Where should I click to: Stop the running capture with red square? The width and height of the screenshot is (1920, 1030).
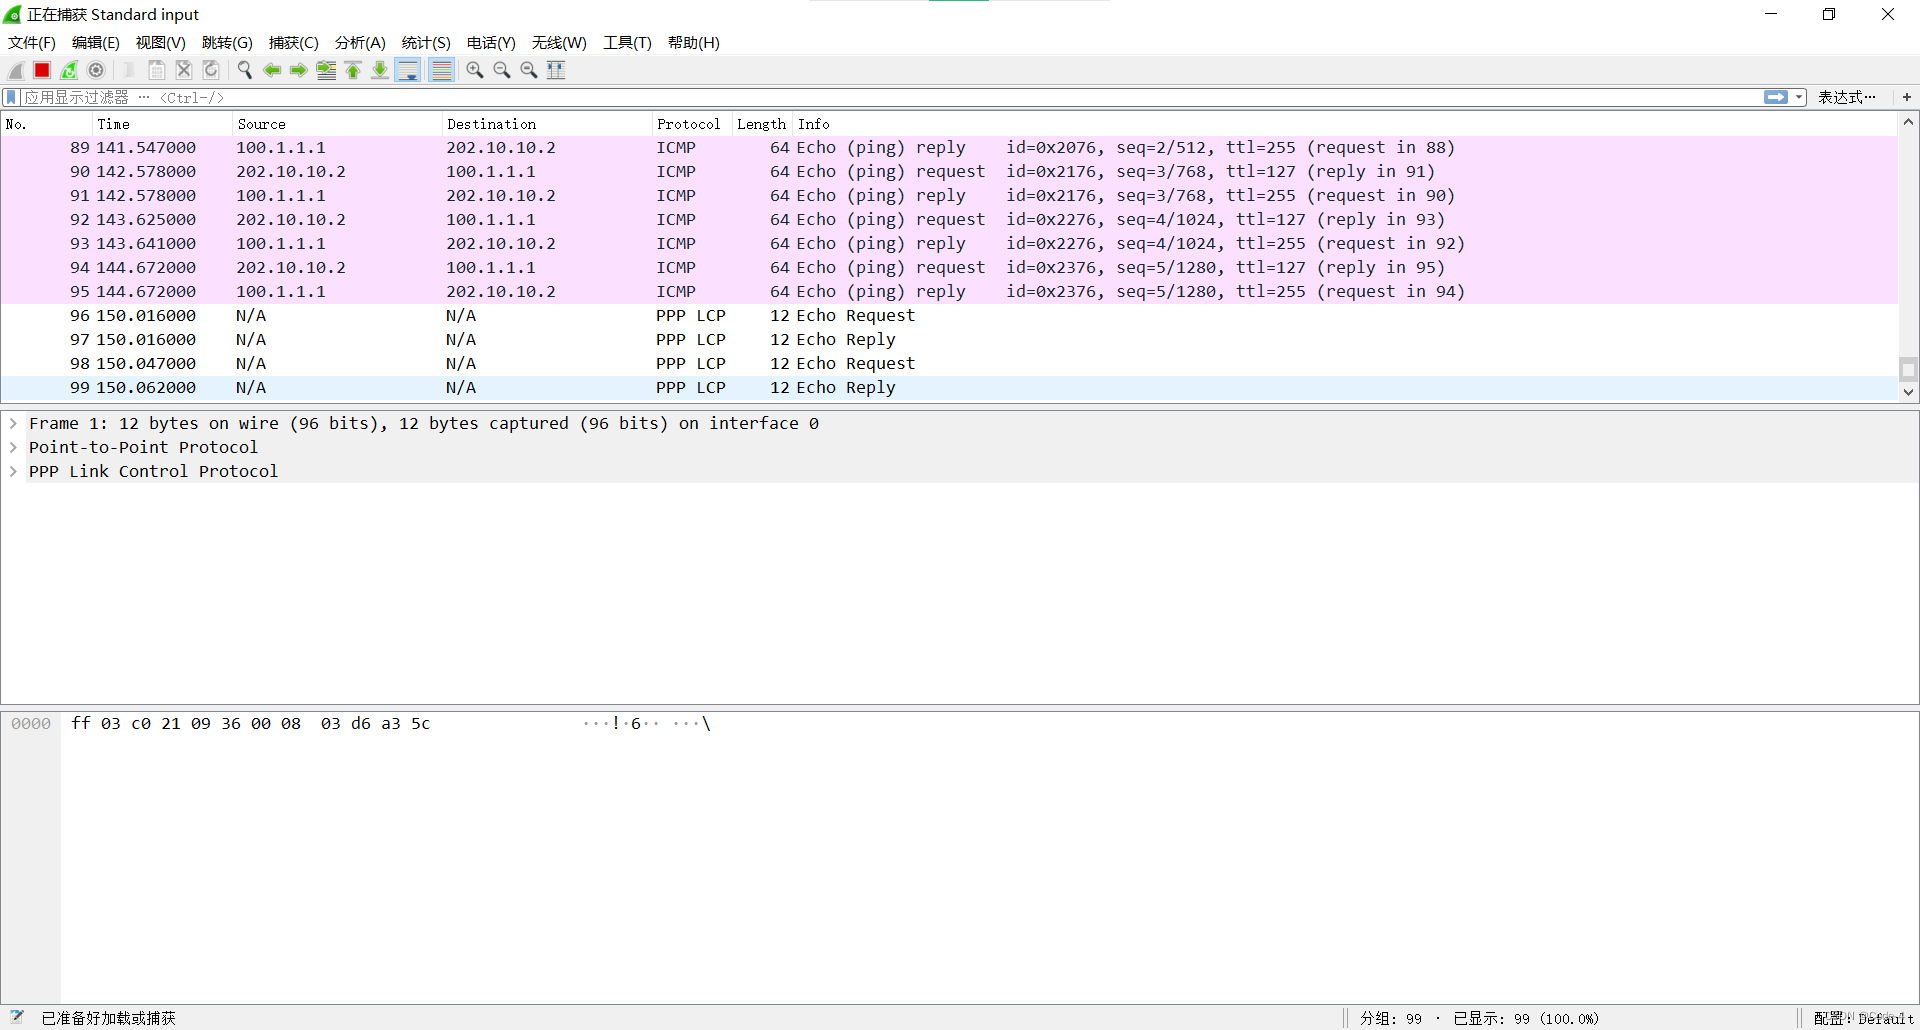click(x=42, y=70)
